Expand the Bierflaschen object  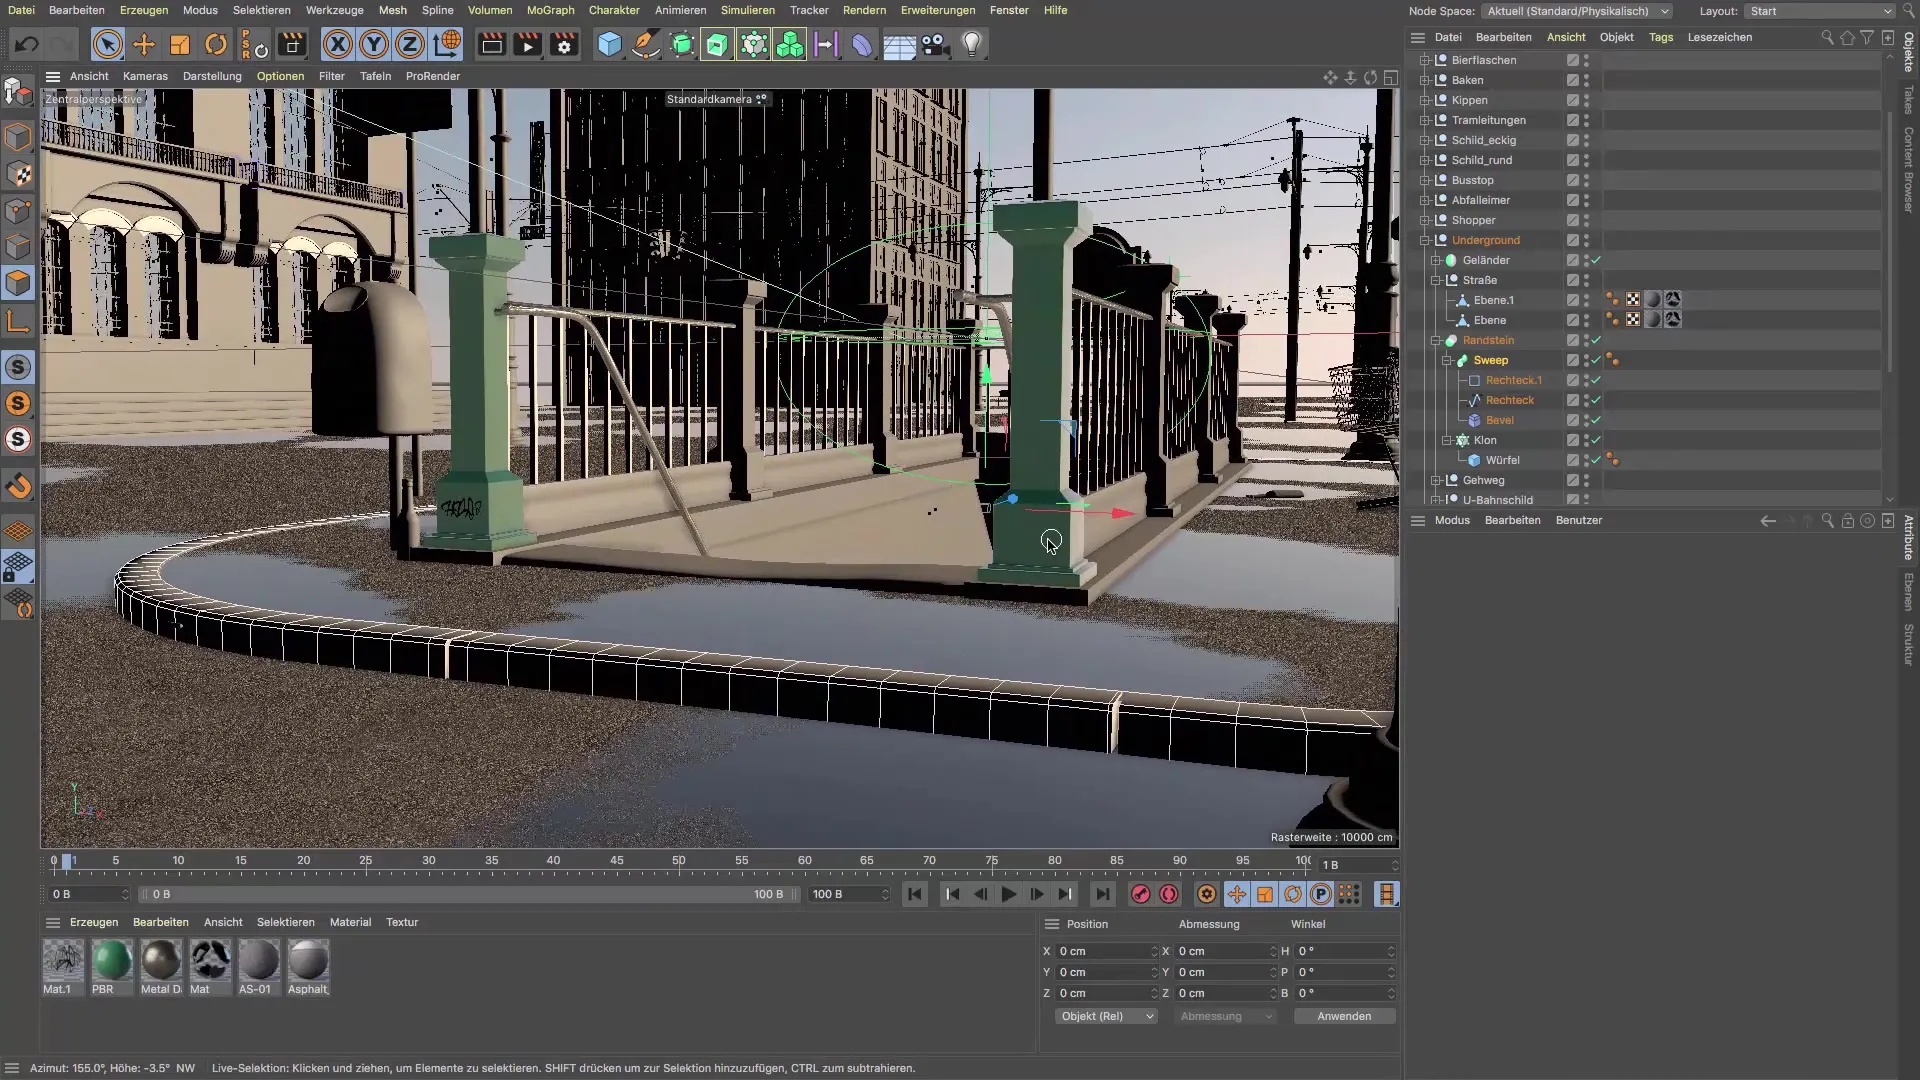pyautogui.click(x=1425, y=60)
